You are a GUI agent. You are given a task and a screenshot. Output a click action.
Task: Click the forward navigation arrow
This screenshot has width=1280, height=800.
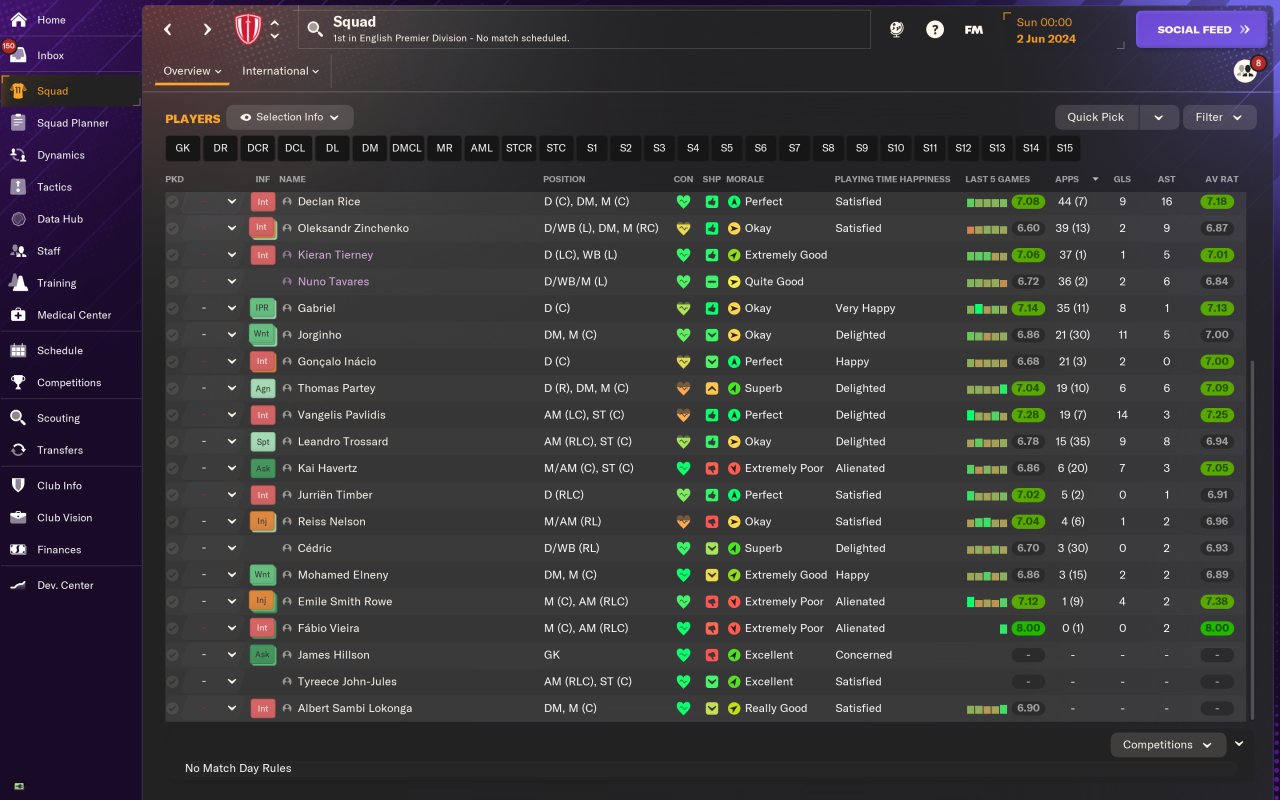pos(207,29)
